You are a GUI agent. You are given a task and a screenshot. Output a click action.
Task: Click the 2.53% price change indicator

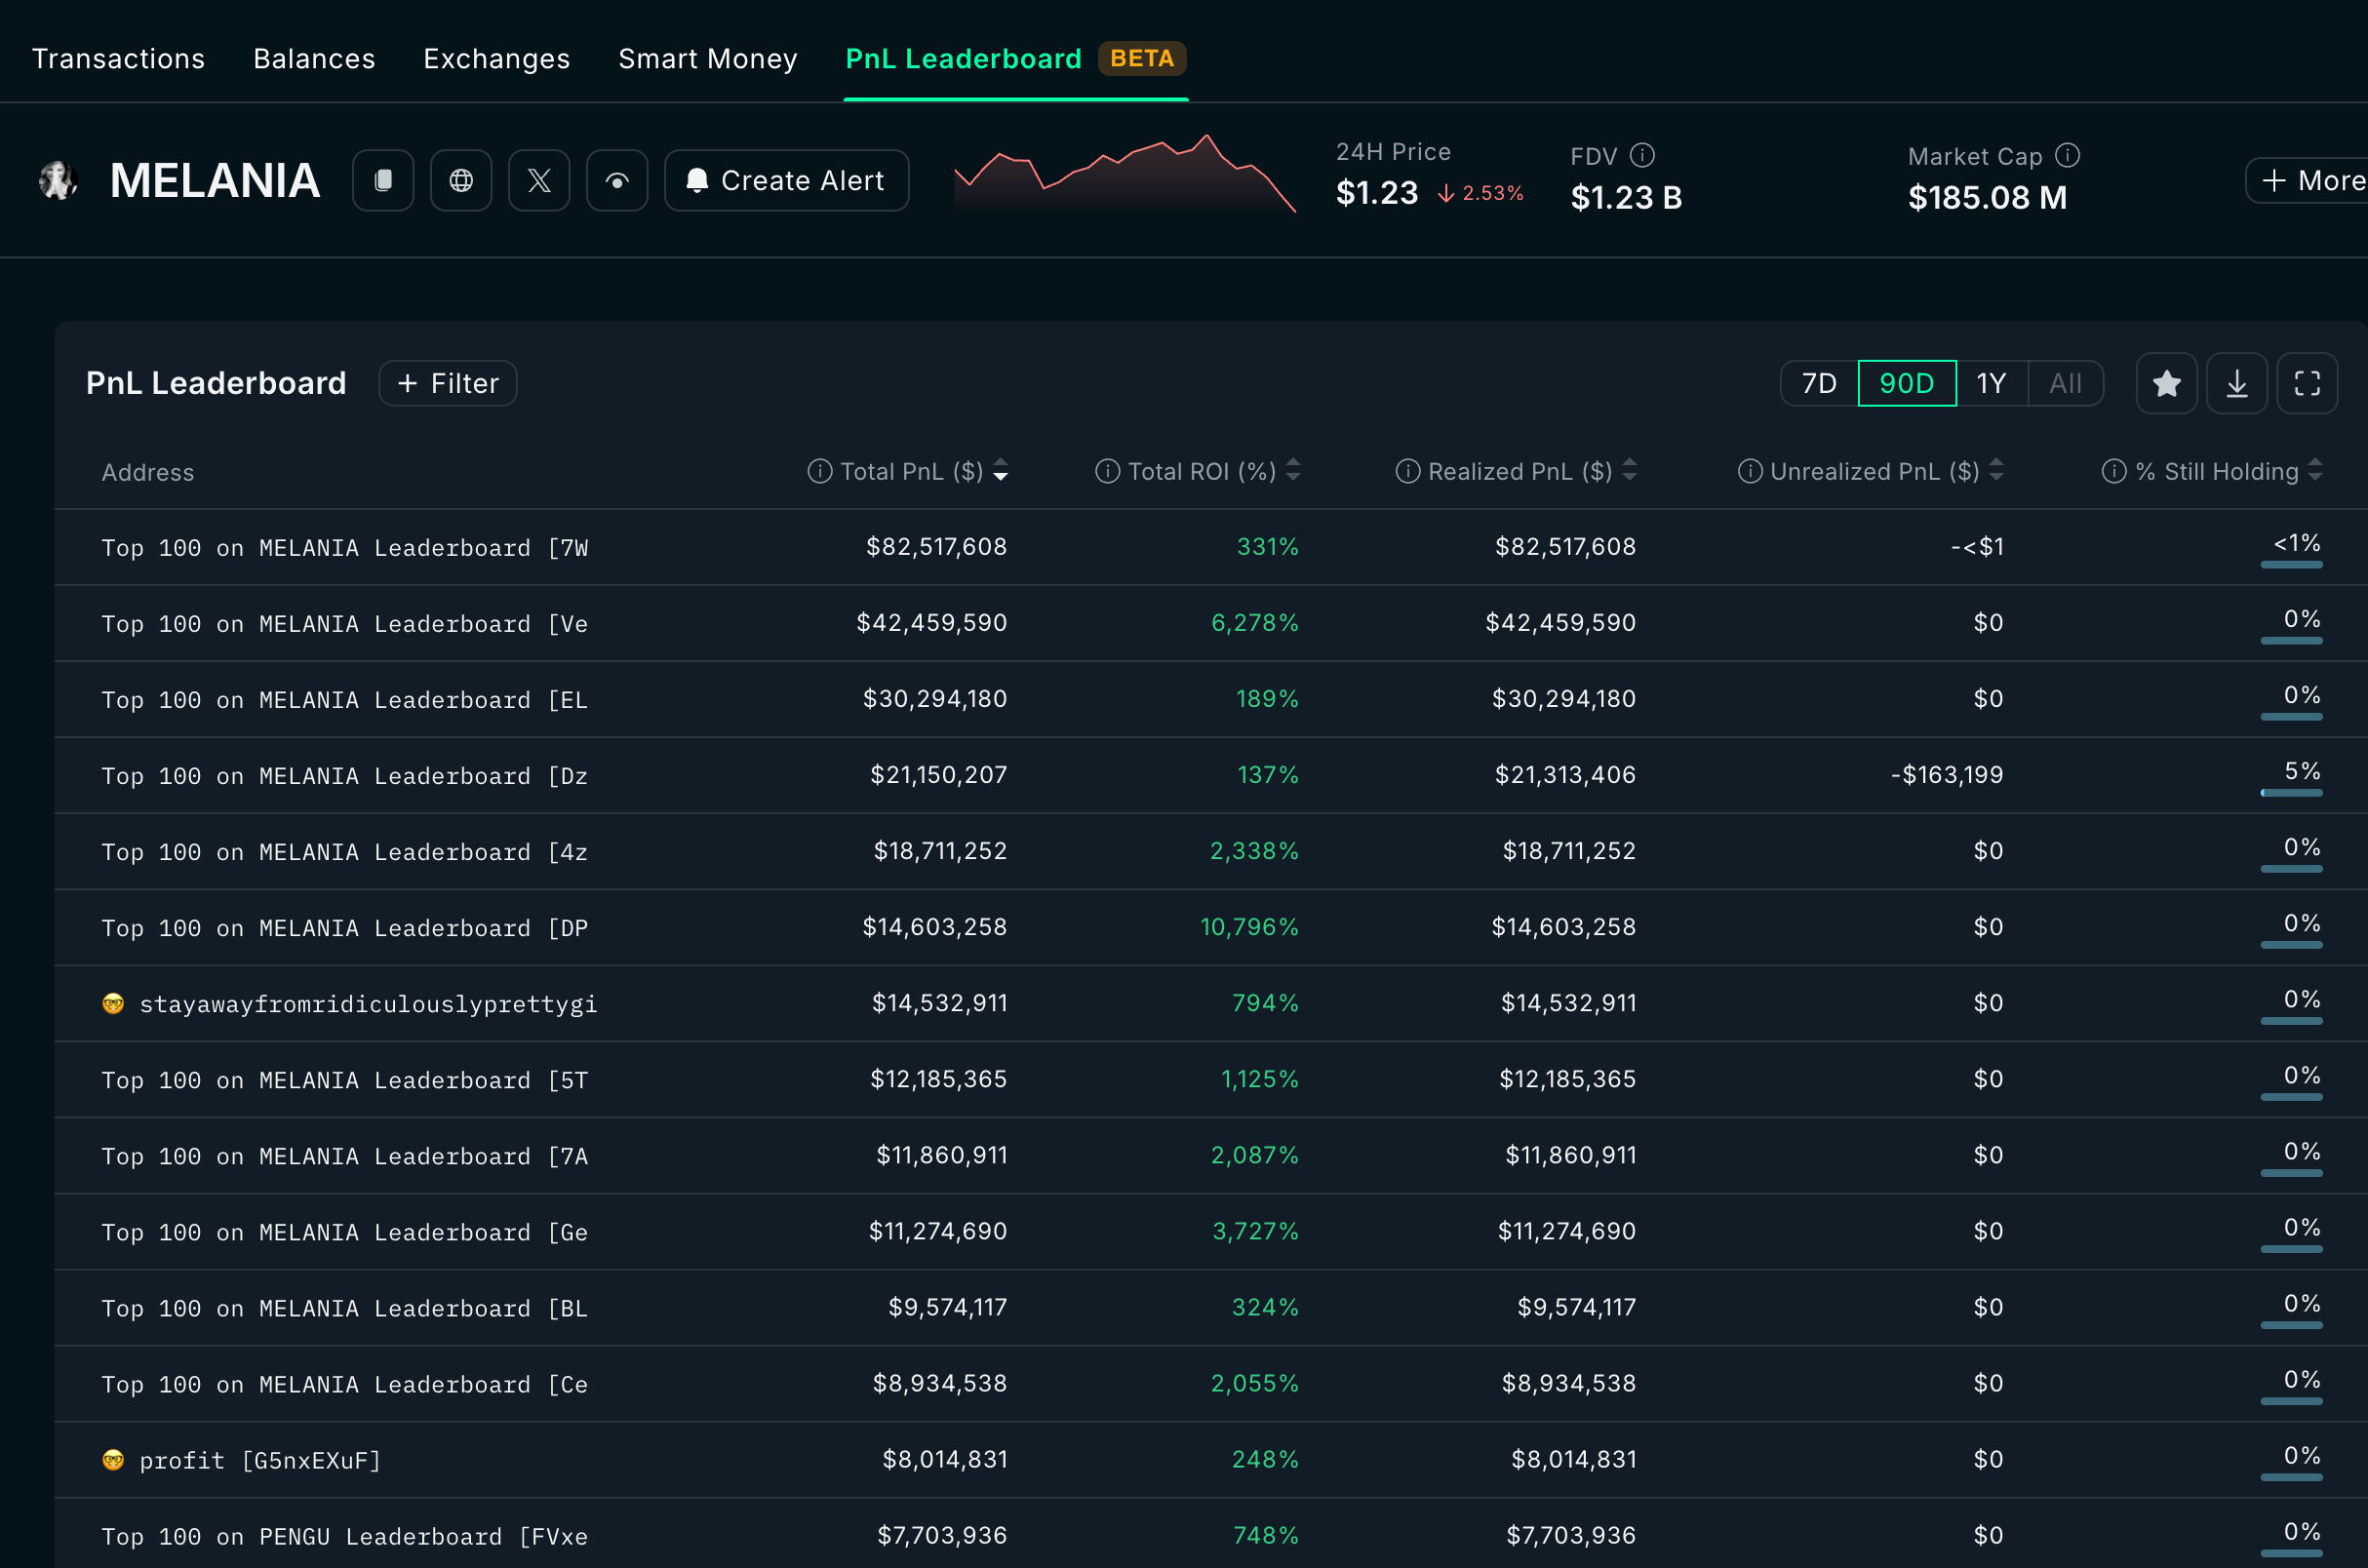coord(1481,193)
